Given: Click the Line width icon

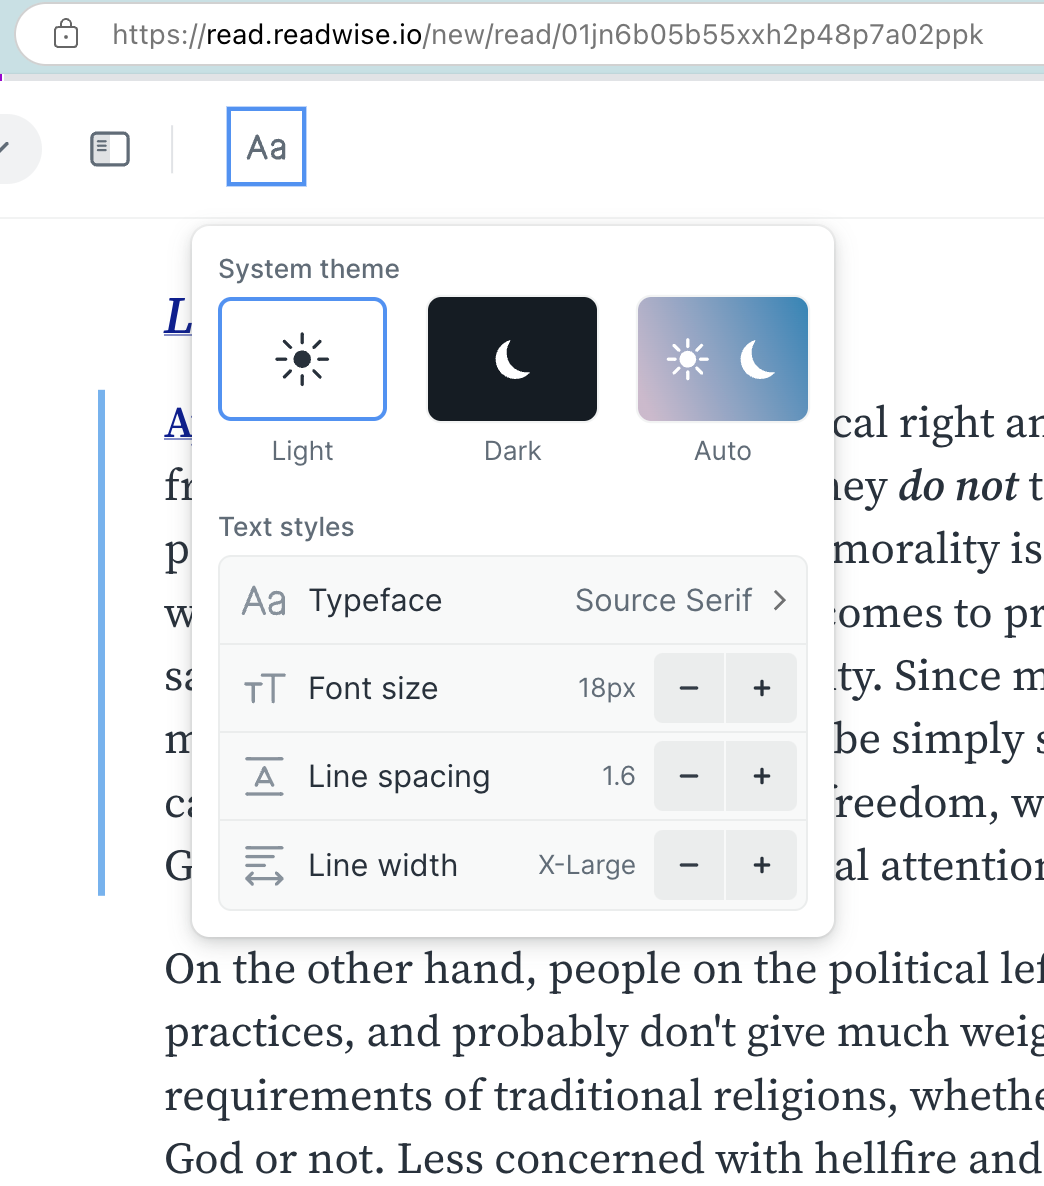Looking at the screenshot, I should coord(264,866).
